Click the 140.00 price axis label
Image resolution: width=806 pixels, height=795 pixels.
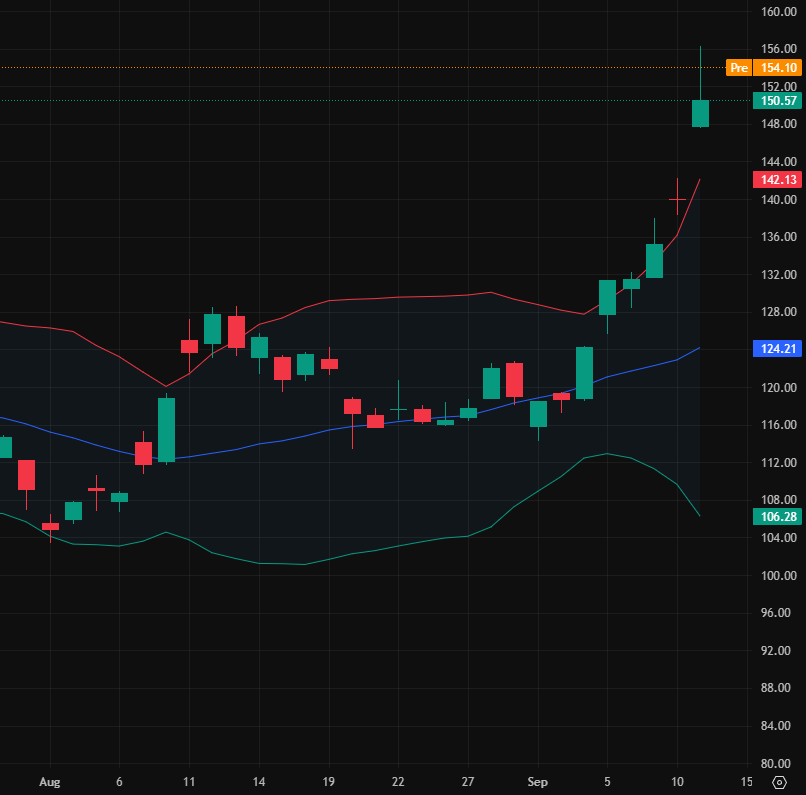[779, 199]
